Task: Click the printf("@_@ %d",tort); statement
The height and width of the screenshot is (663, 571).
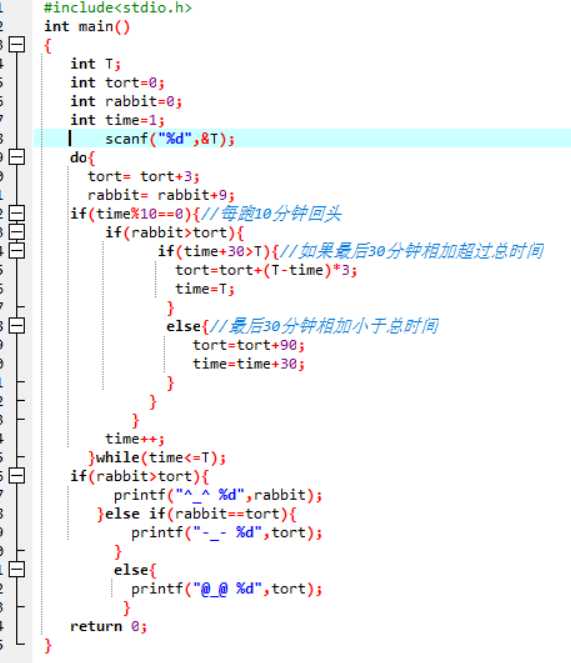Action: pyautogui.click(x=227, y=589)
